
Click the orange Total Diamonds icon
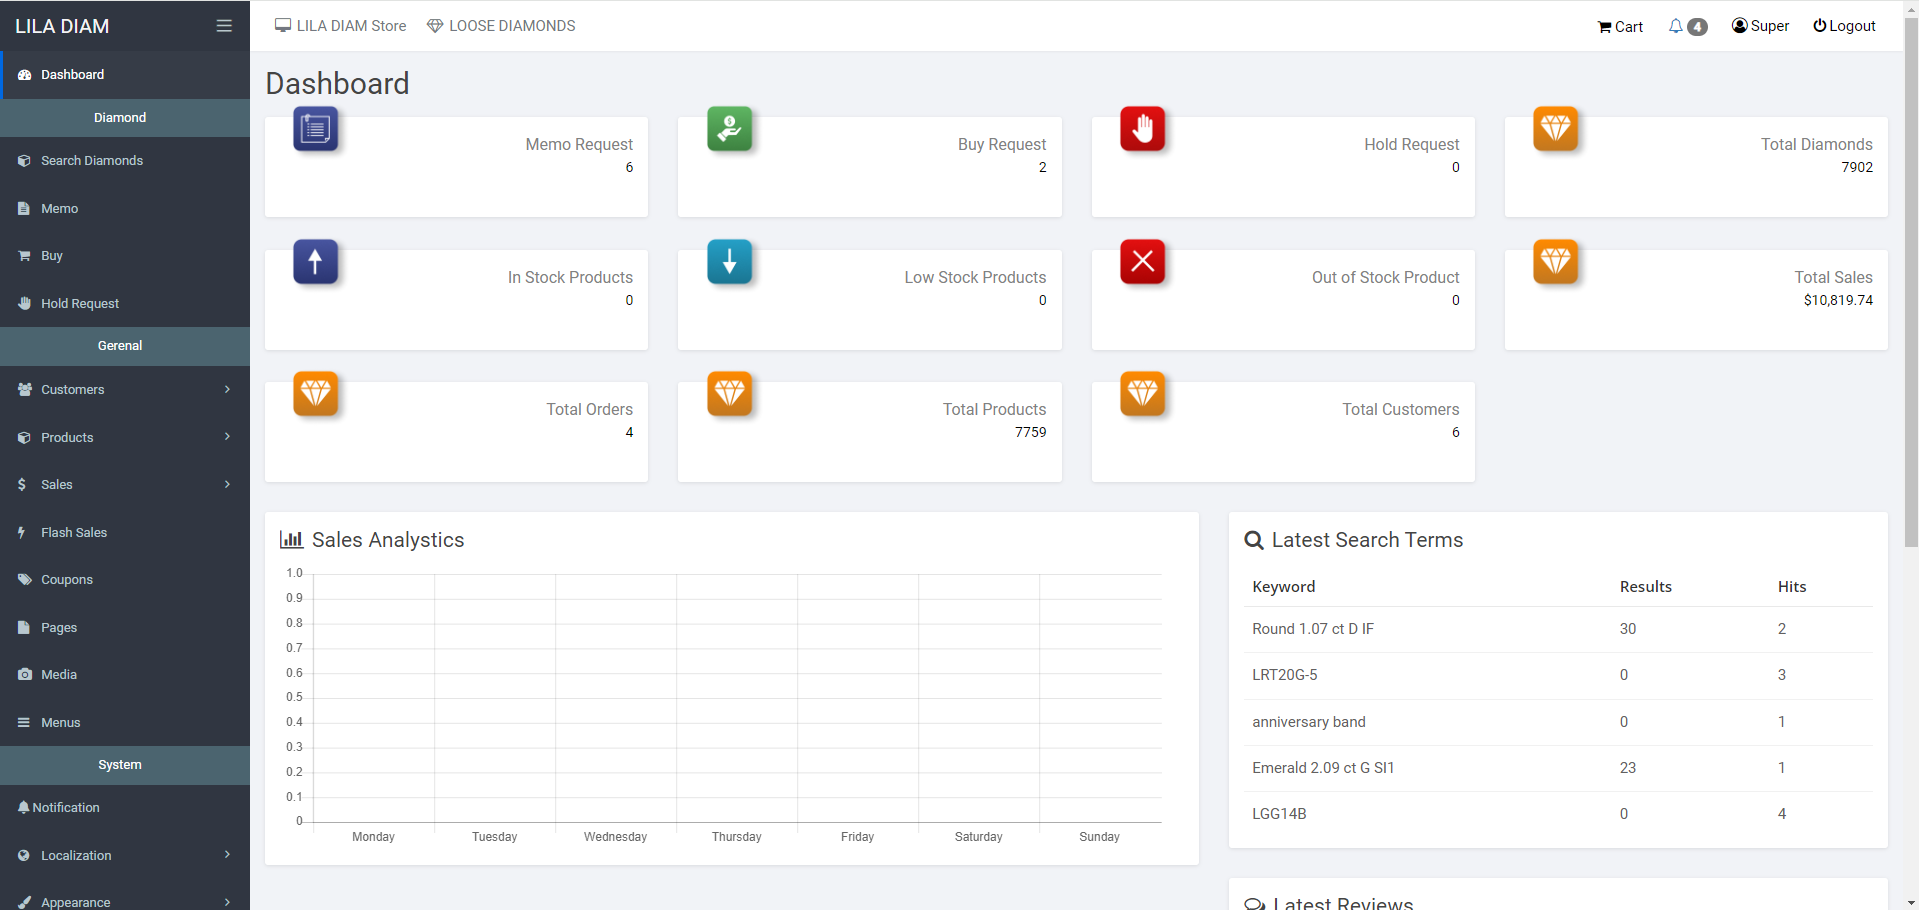coord(1556,129)
